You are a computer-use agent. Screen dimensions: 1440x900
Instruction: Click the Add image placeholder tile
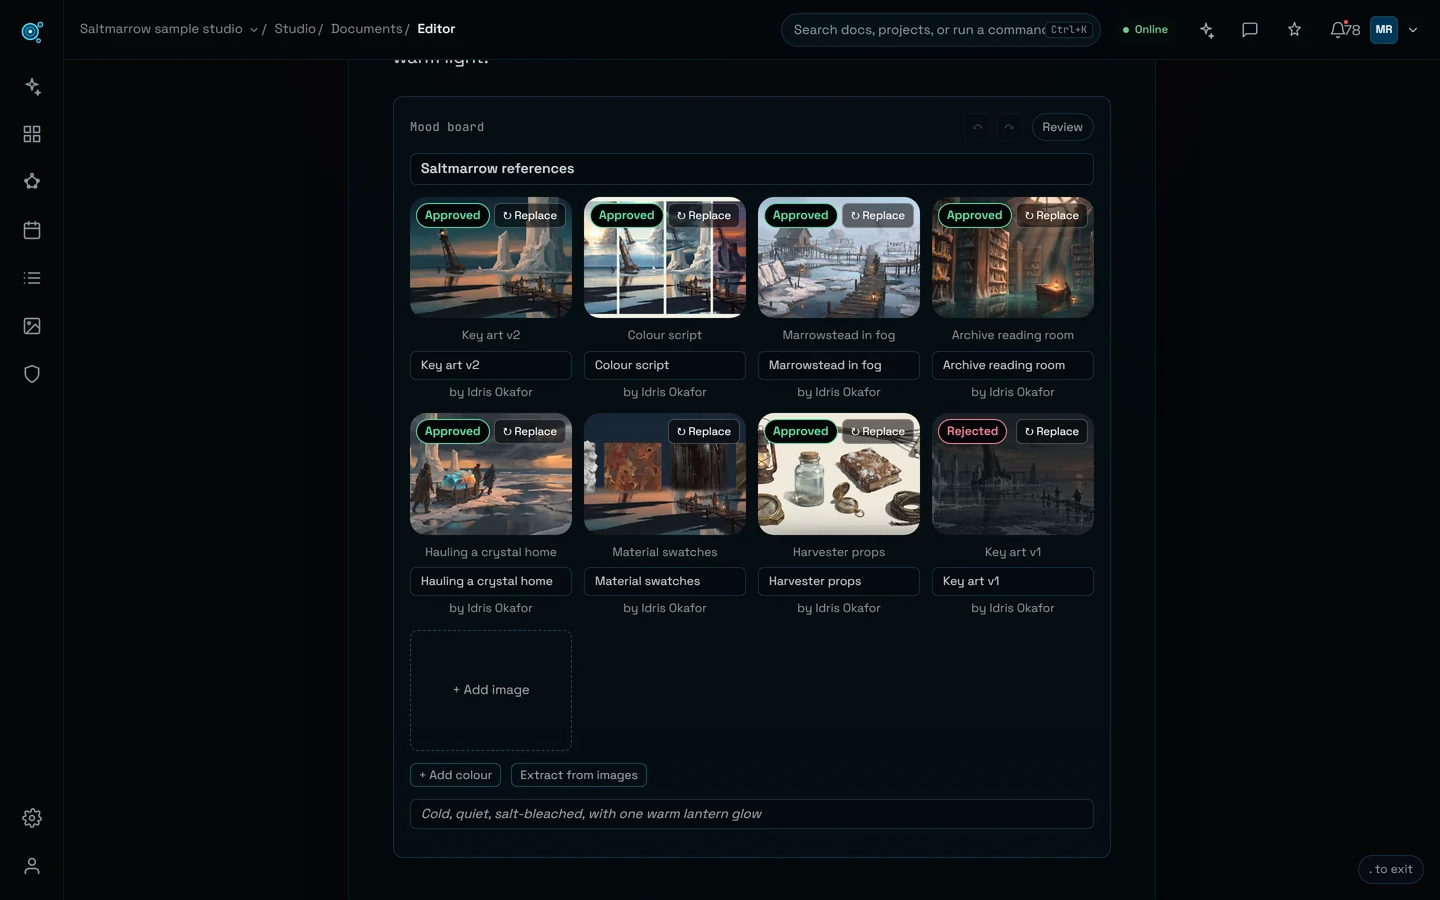tap(491, 690)
